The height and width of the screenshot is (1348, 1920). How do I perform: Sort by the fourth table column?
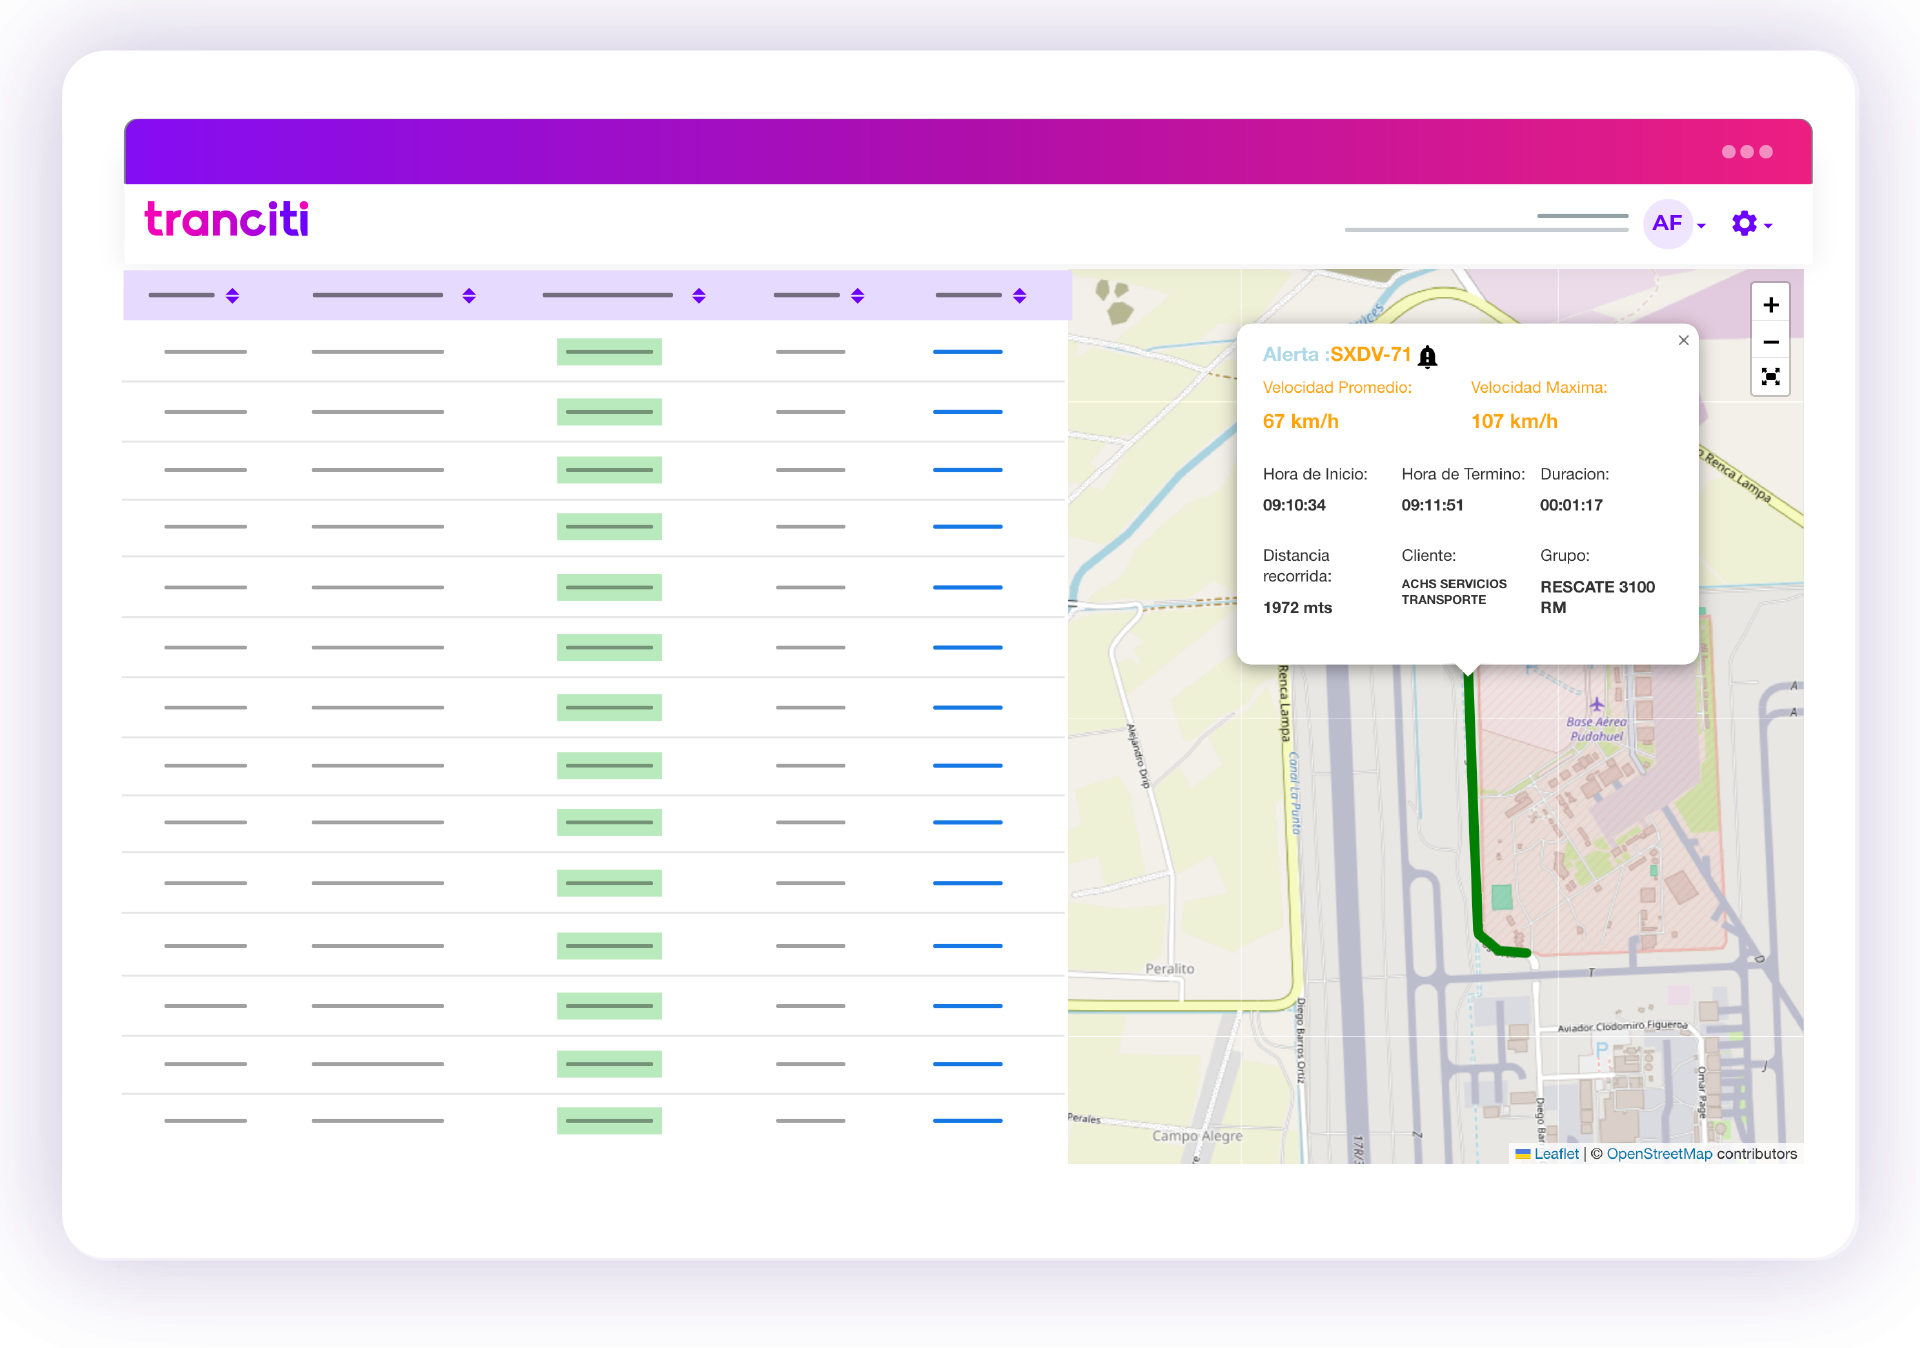857,295
